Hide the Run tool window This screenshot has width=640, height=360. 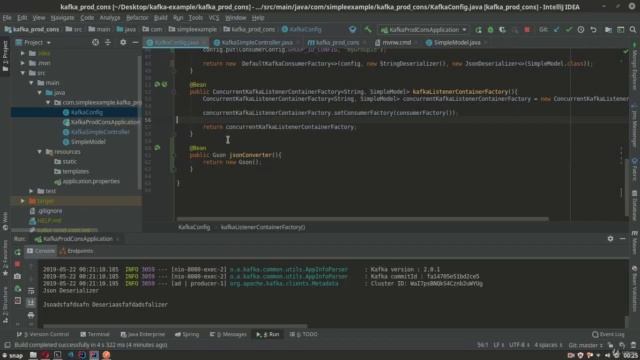coord(622,239)
